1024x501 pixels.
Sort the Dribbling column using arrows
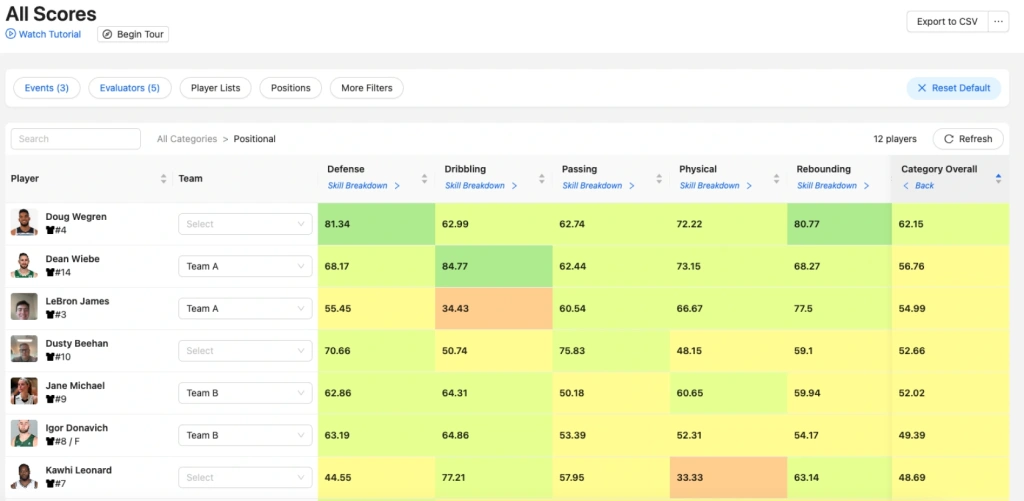tap(541, 179)
